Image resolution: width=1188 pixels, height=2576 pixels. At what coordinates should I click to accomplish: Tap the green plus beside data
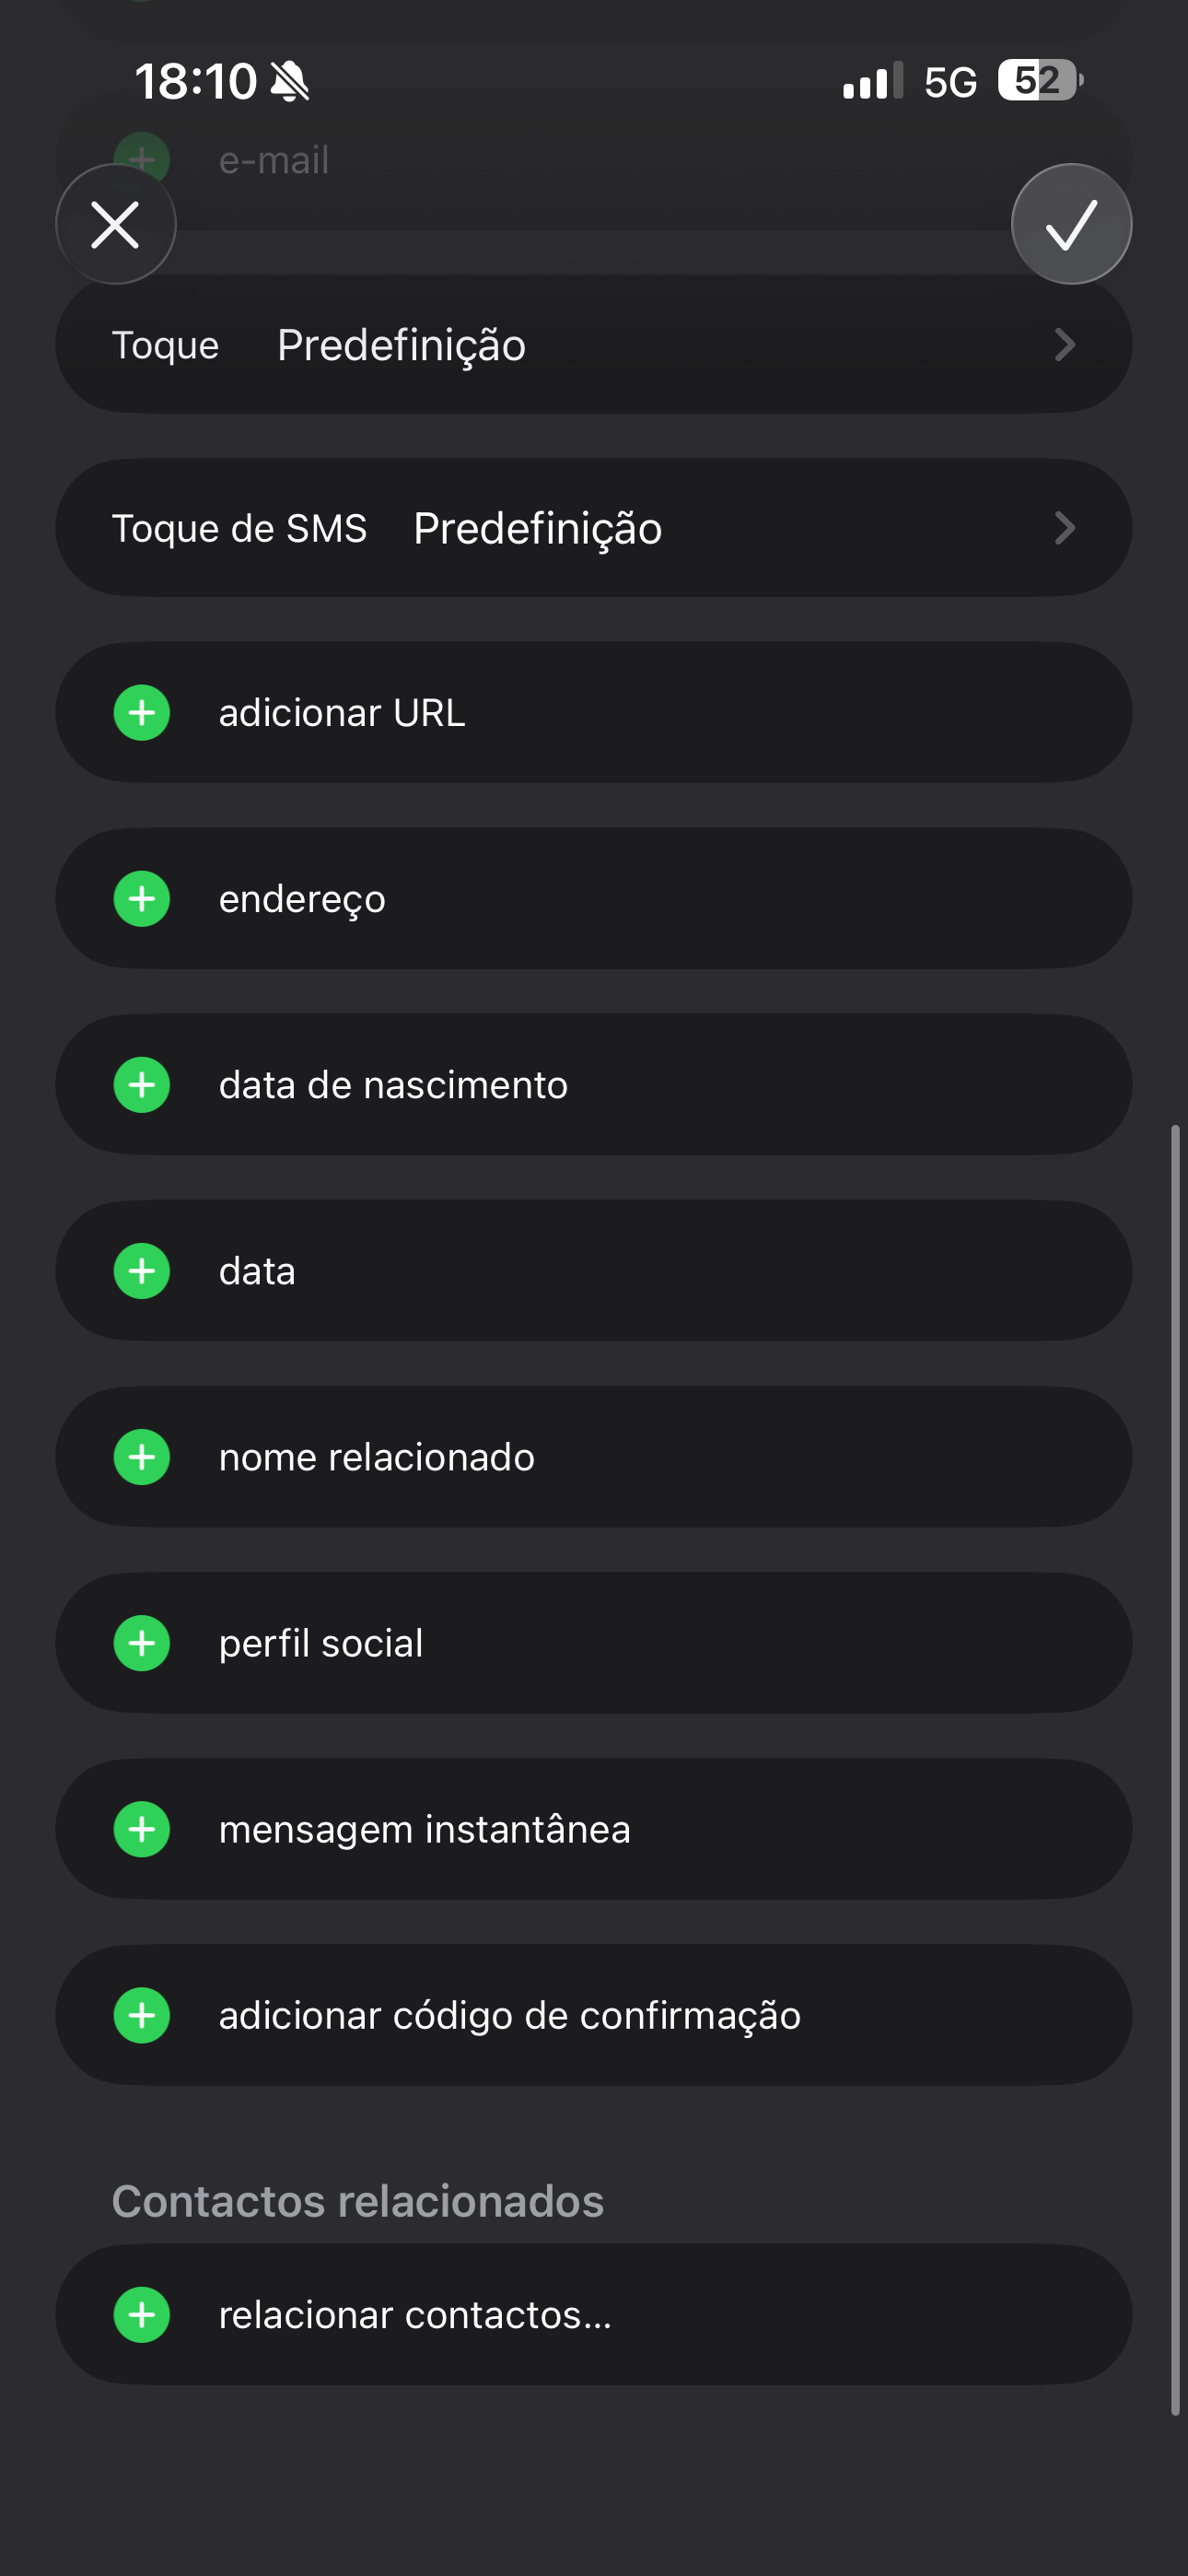pos(142,1271)
